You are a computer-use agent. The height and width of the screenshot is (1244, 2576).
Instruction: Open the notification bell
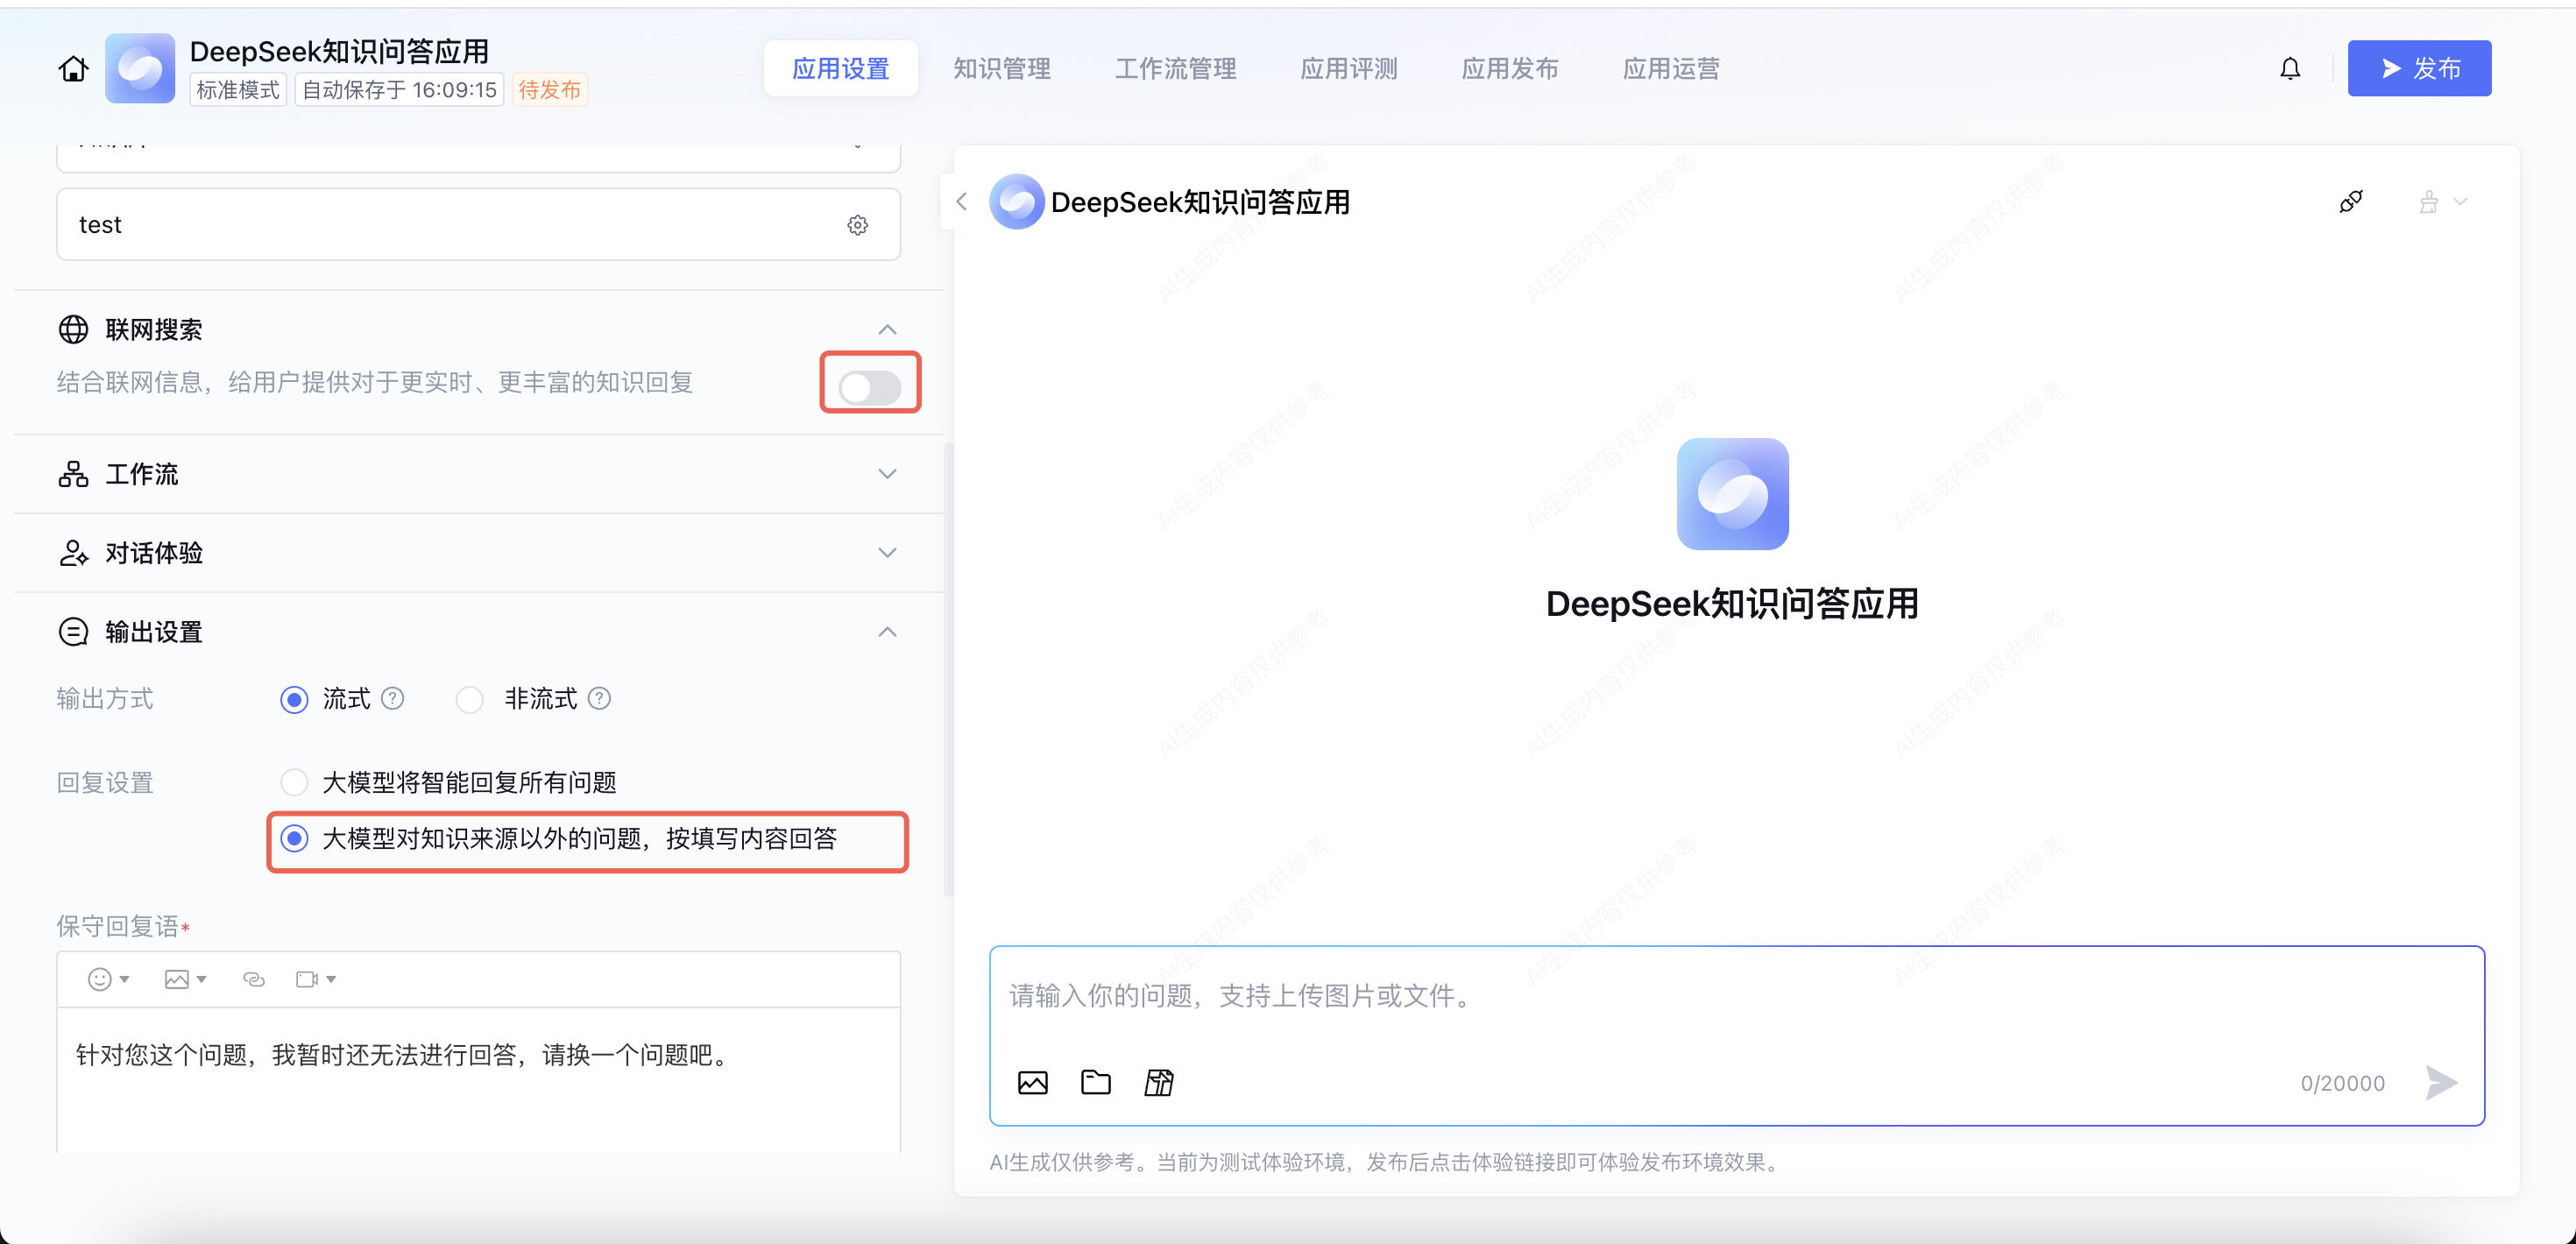click(2290, 69)
